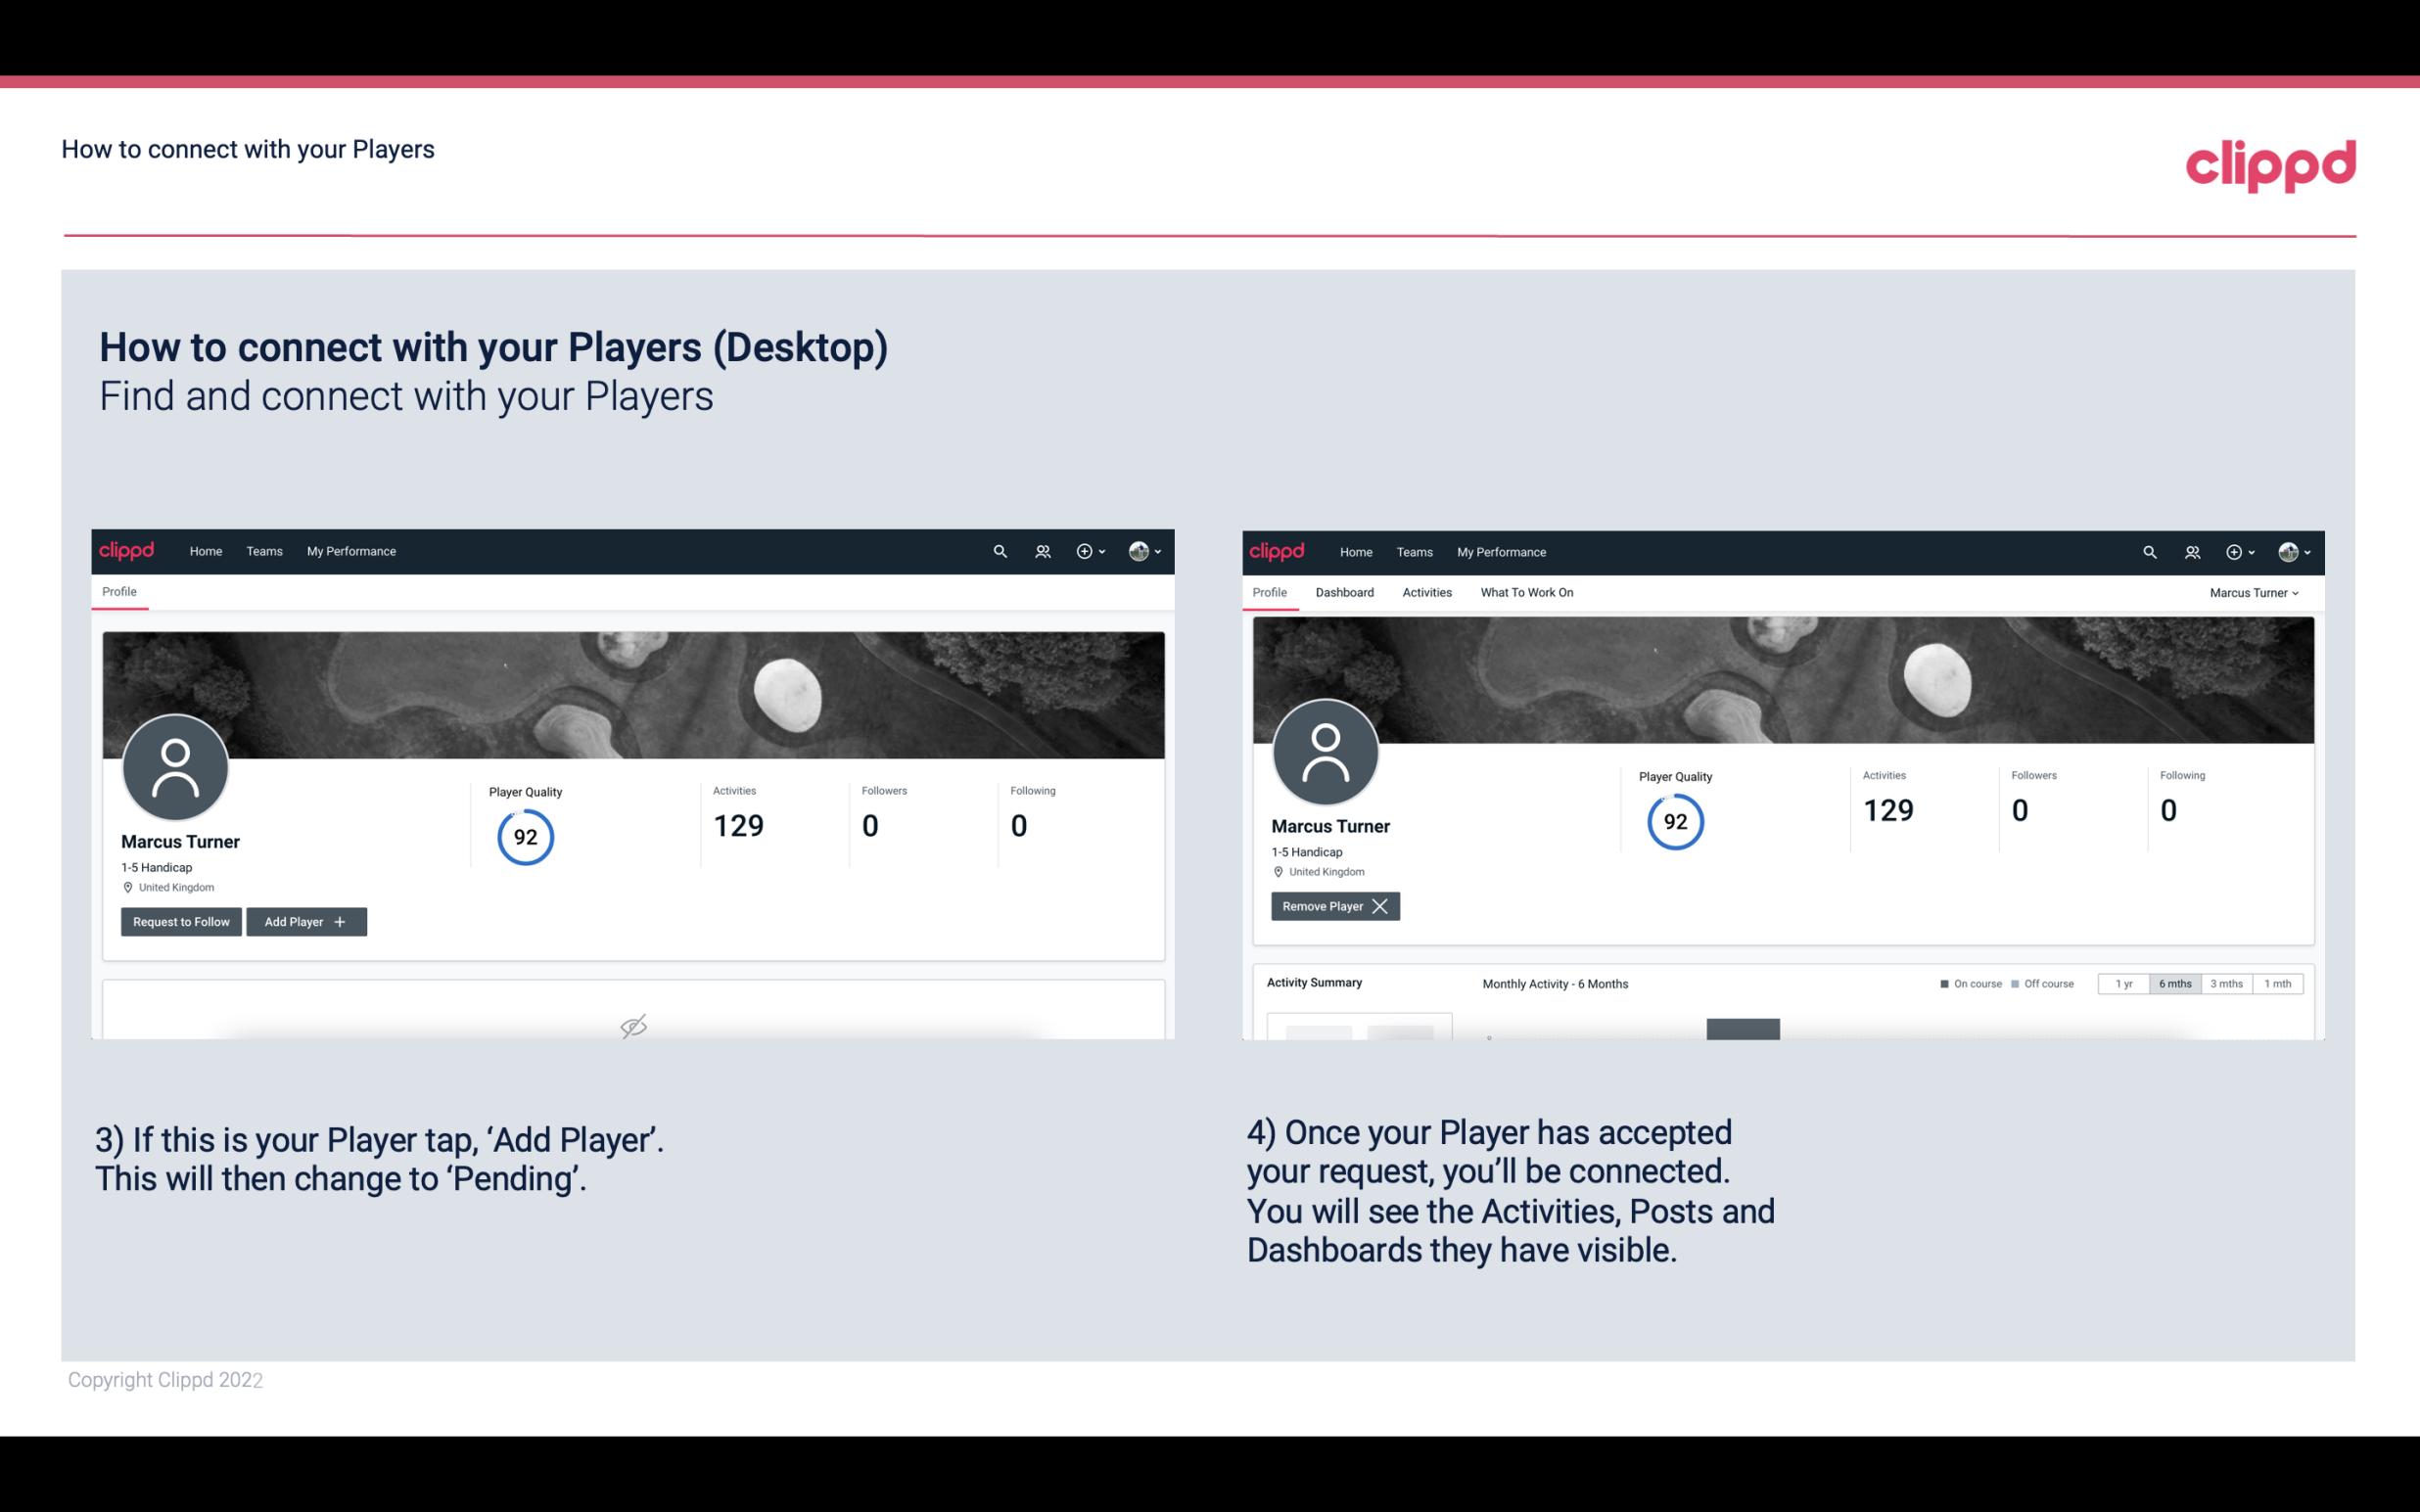
Task: Click the Activity Summary chart bar
Action: pyautogui.click(x=1743, y=1028)
